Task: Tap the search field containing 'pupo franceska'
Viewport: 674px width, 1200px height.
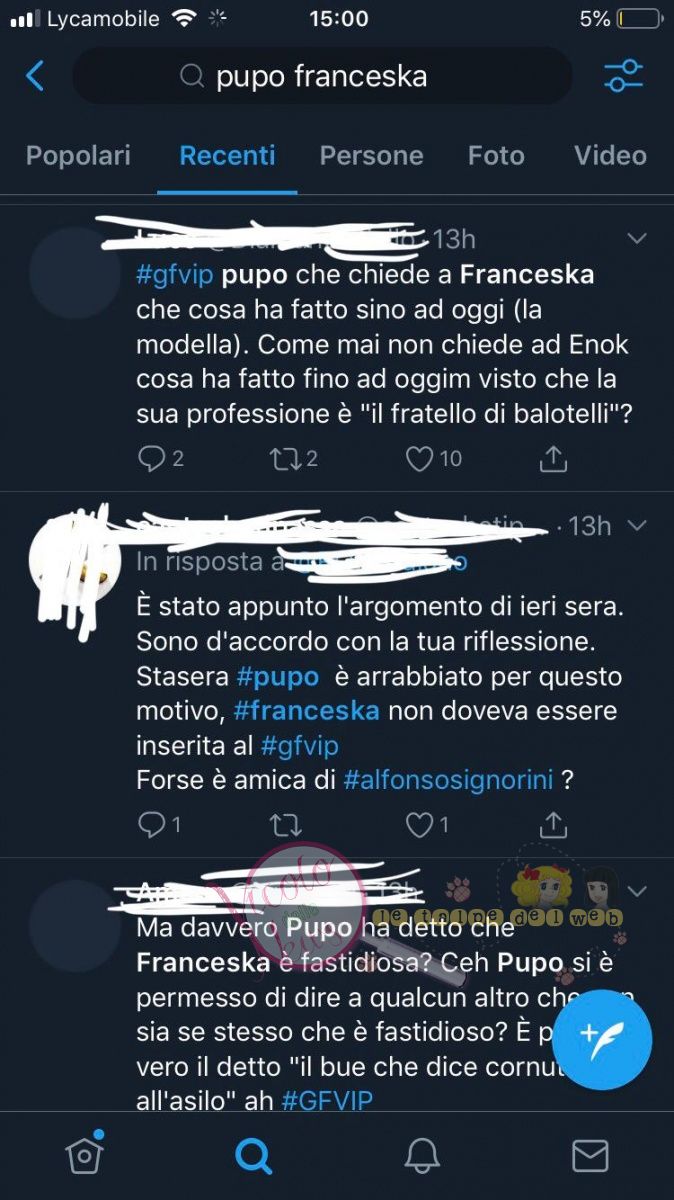Action: [x=322, y=76]
